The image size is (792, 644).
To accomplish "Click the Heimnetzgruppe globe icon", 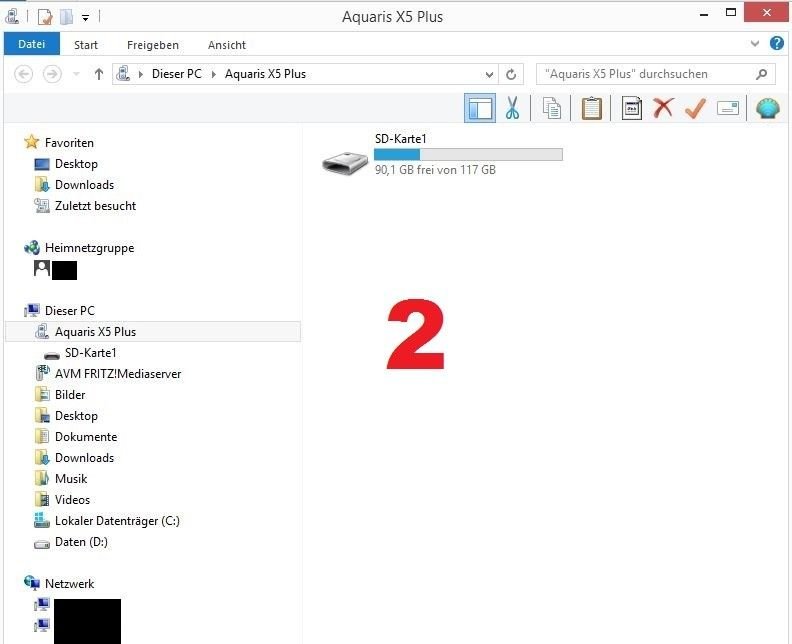I will tap(32, 247).
